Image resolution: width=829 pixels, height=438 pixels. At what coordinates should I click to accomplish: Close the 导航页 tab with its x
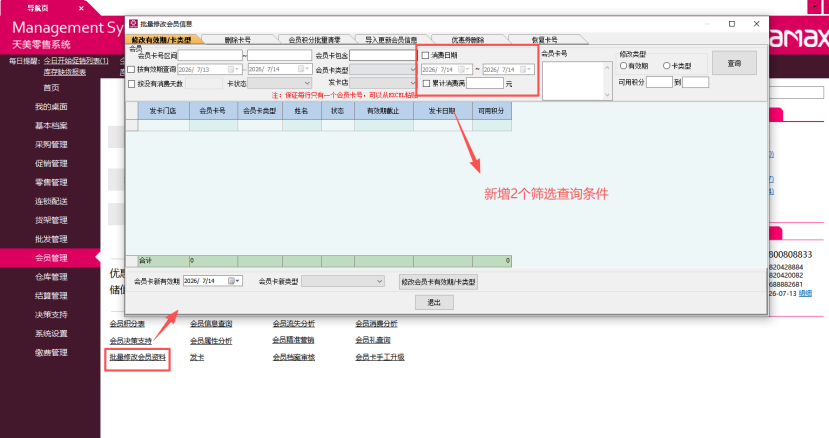[81, 8]
